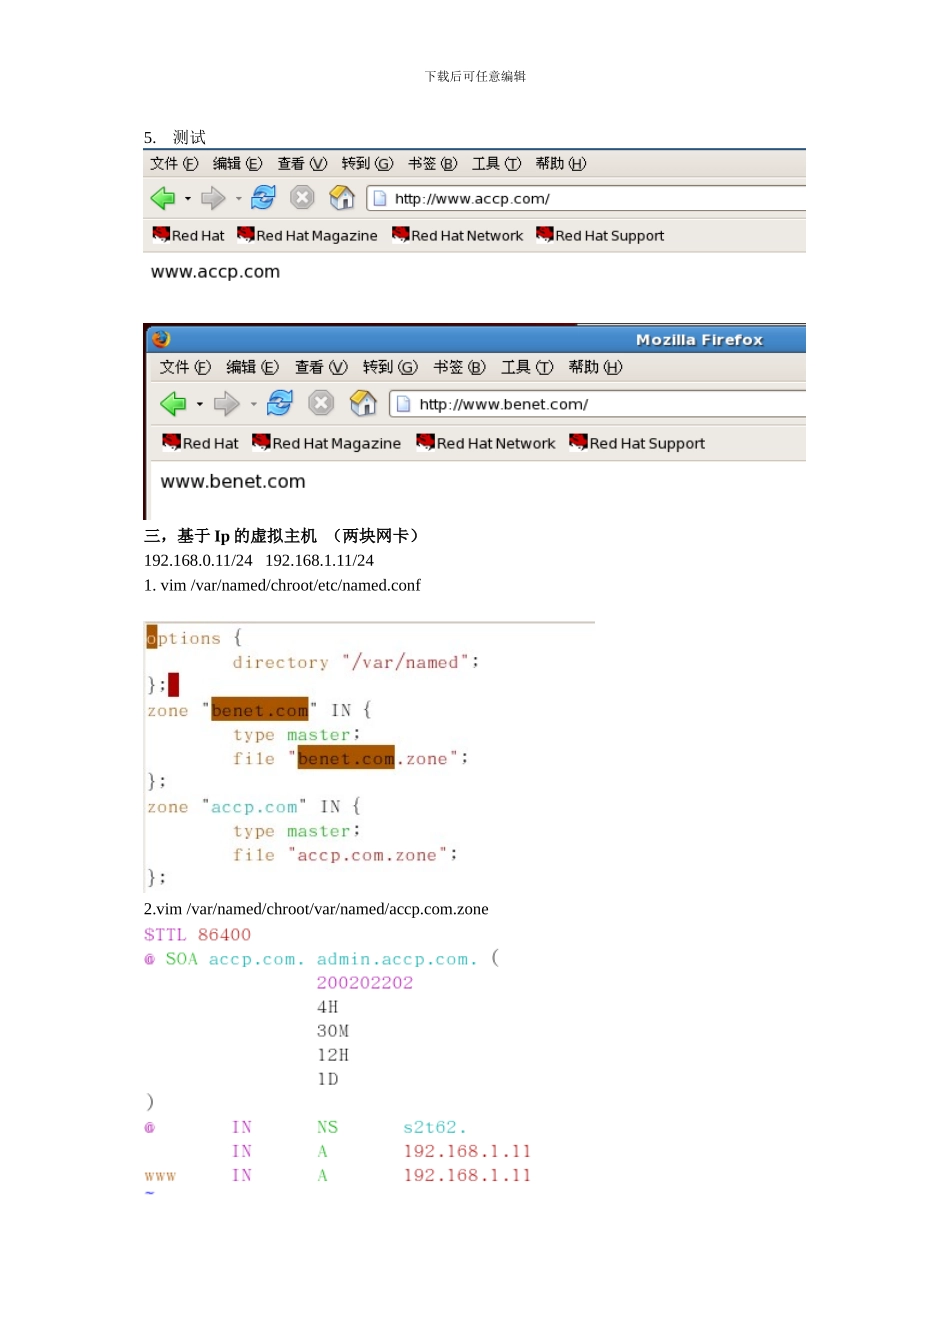Image resolution: width=950 pixels, height=1344 pixels.
Task: Click Mozilla Firefox title bar text
Action: pos(699,340)
